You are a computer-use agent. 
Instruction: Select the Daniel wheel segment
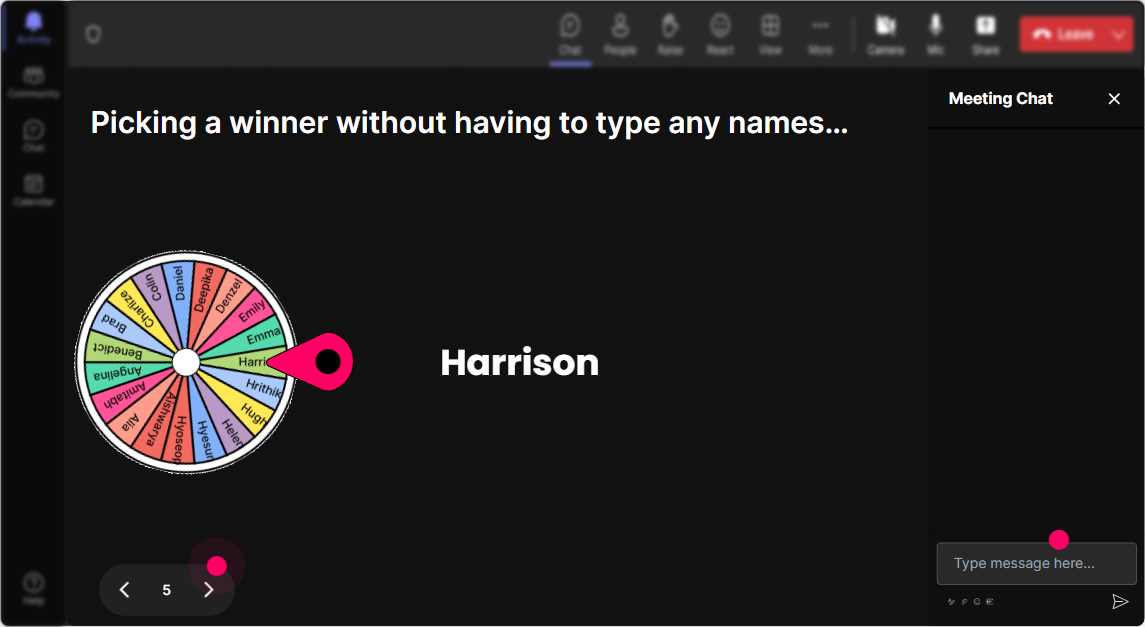tap(178, 285)
